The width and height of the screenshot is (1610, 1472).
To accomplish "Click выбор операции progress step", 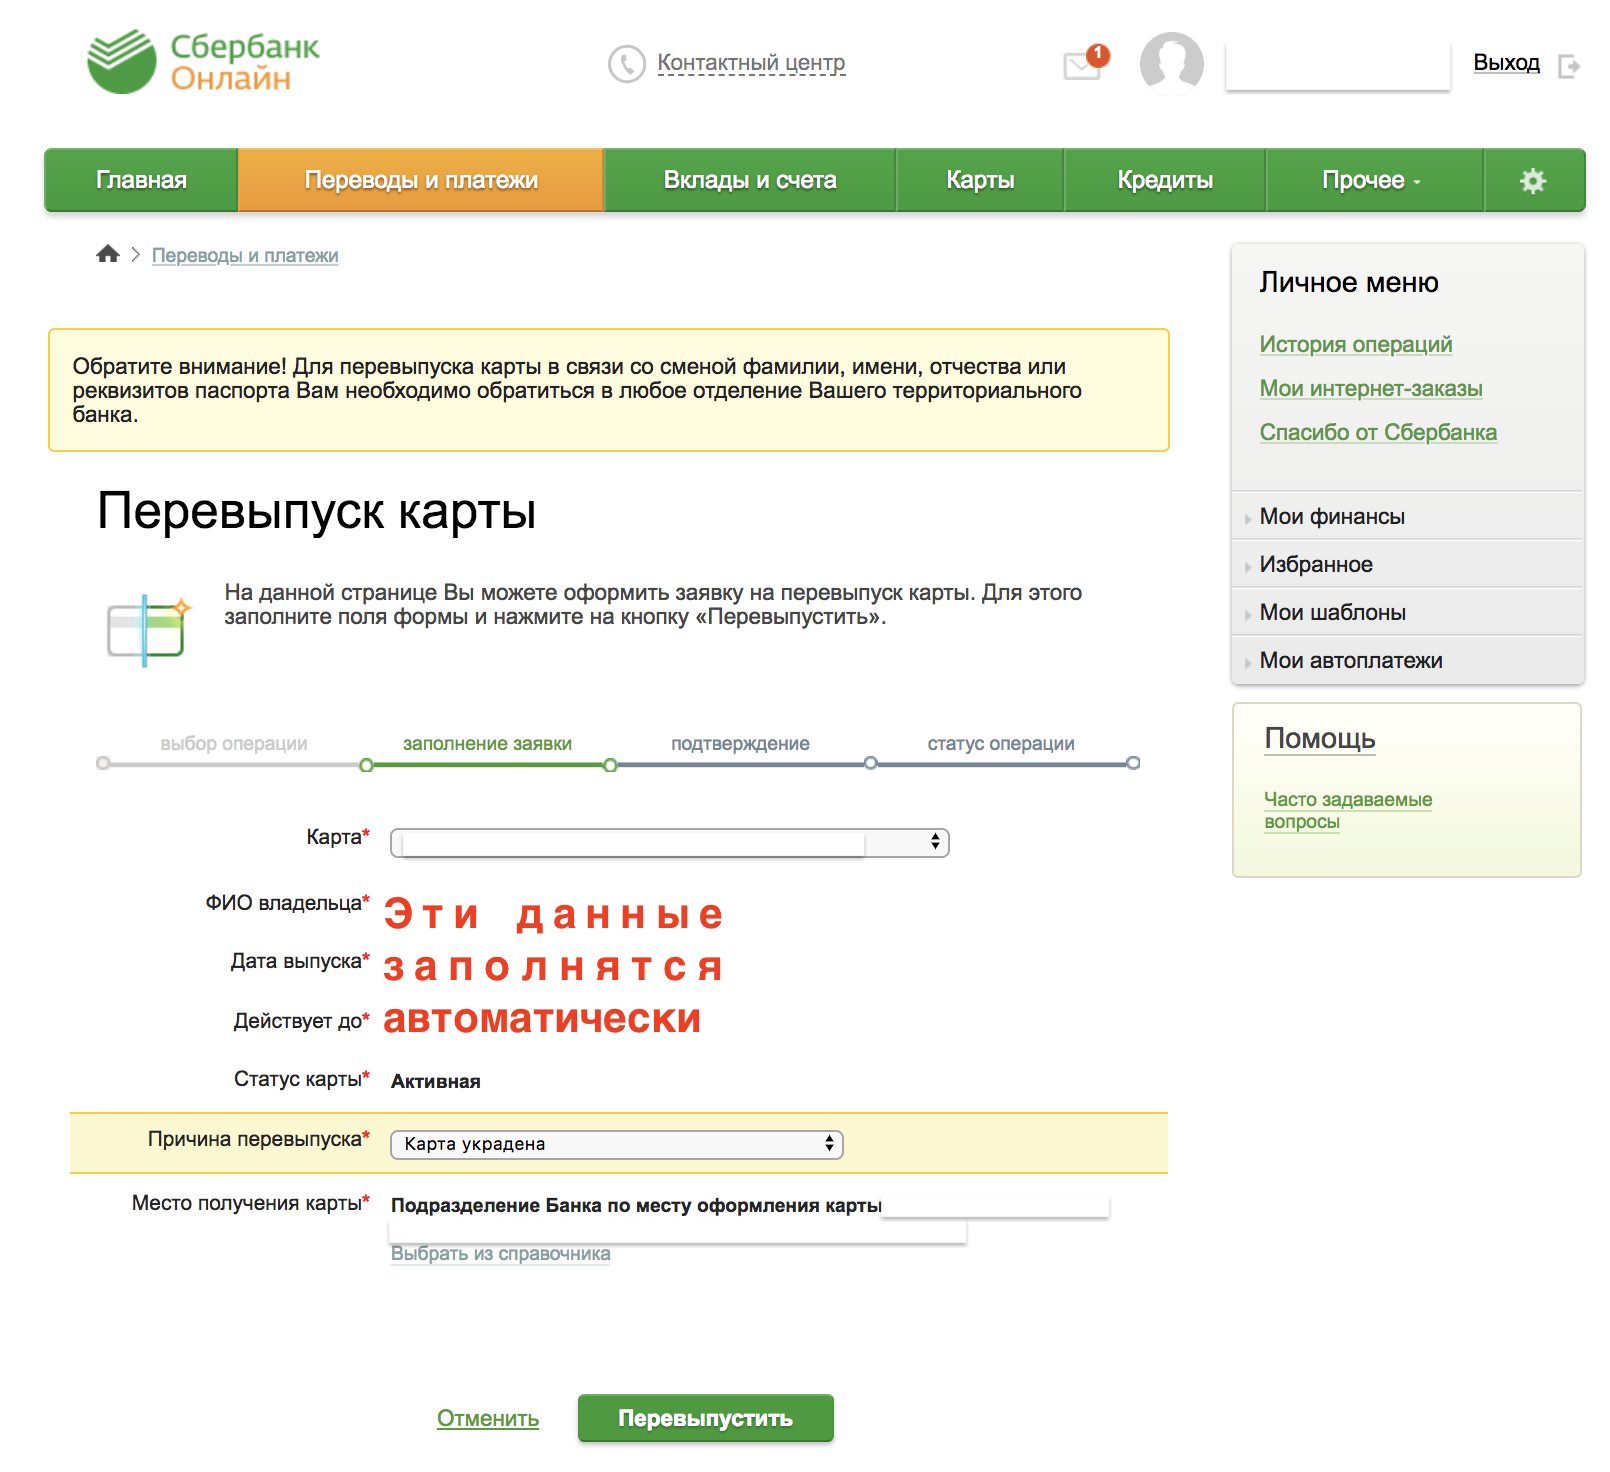I will pos(234,744).
